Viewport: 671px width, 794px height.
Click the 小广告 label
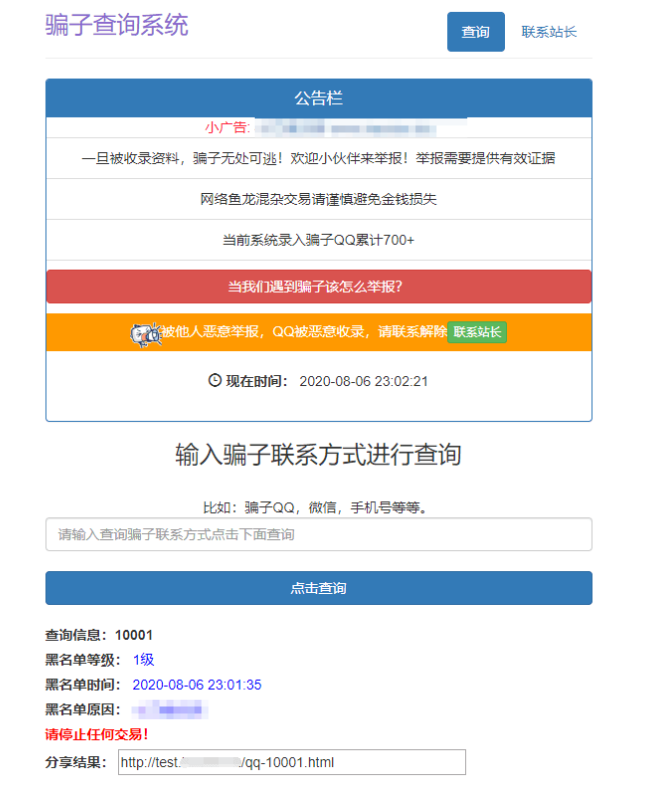click(x=228, y=127)
